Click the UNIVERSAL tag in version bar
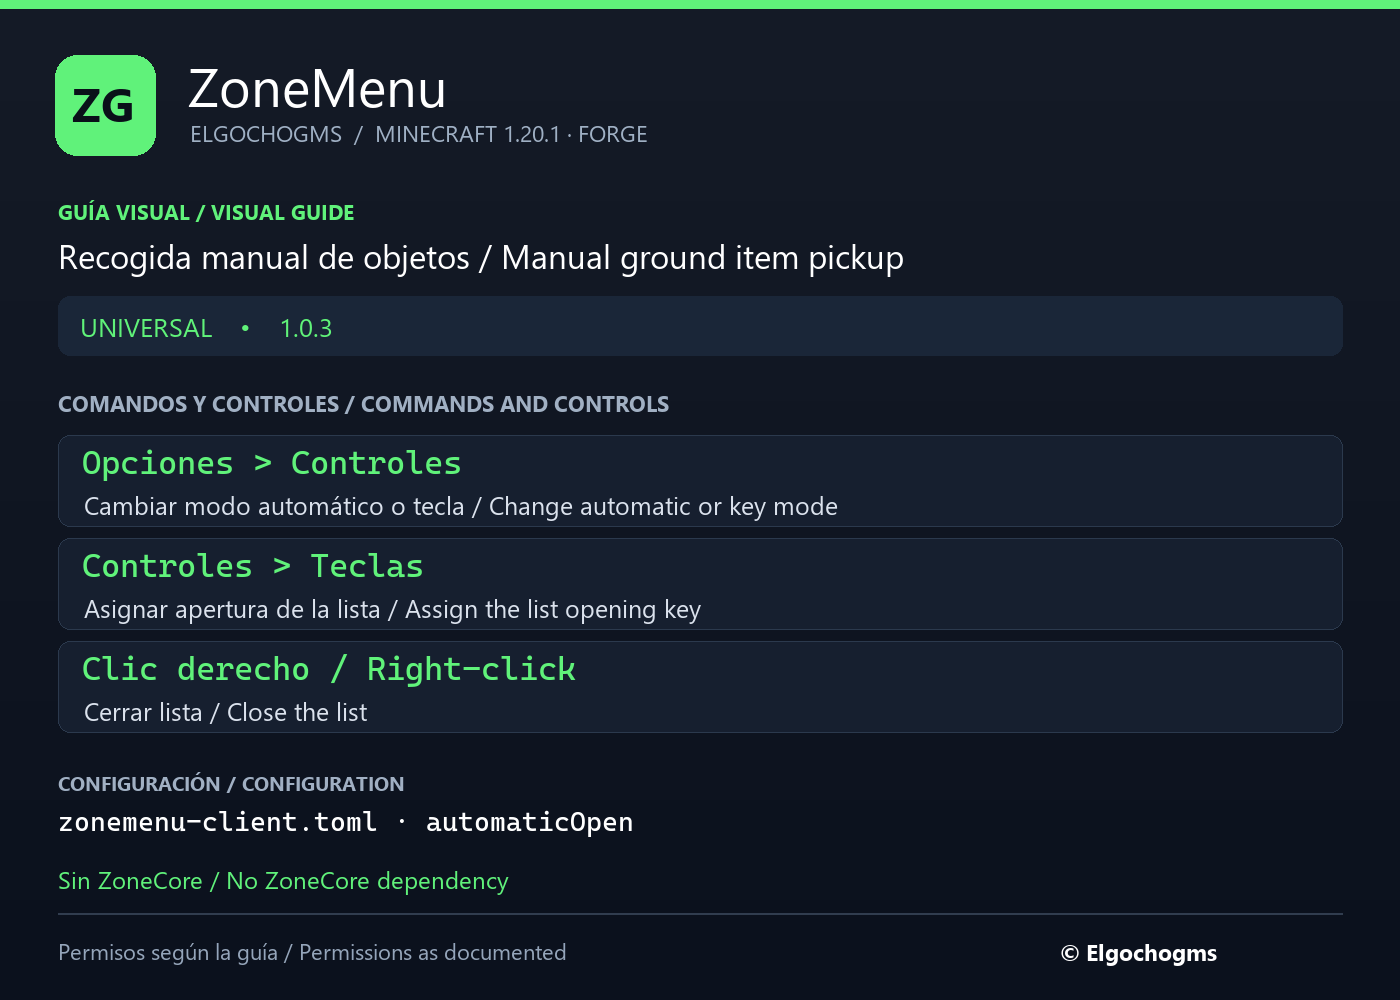 [x=146, y=328]
